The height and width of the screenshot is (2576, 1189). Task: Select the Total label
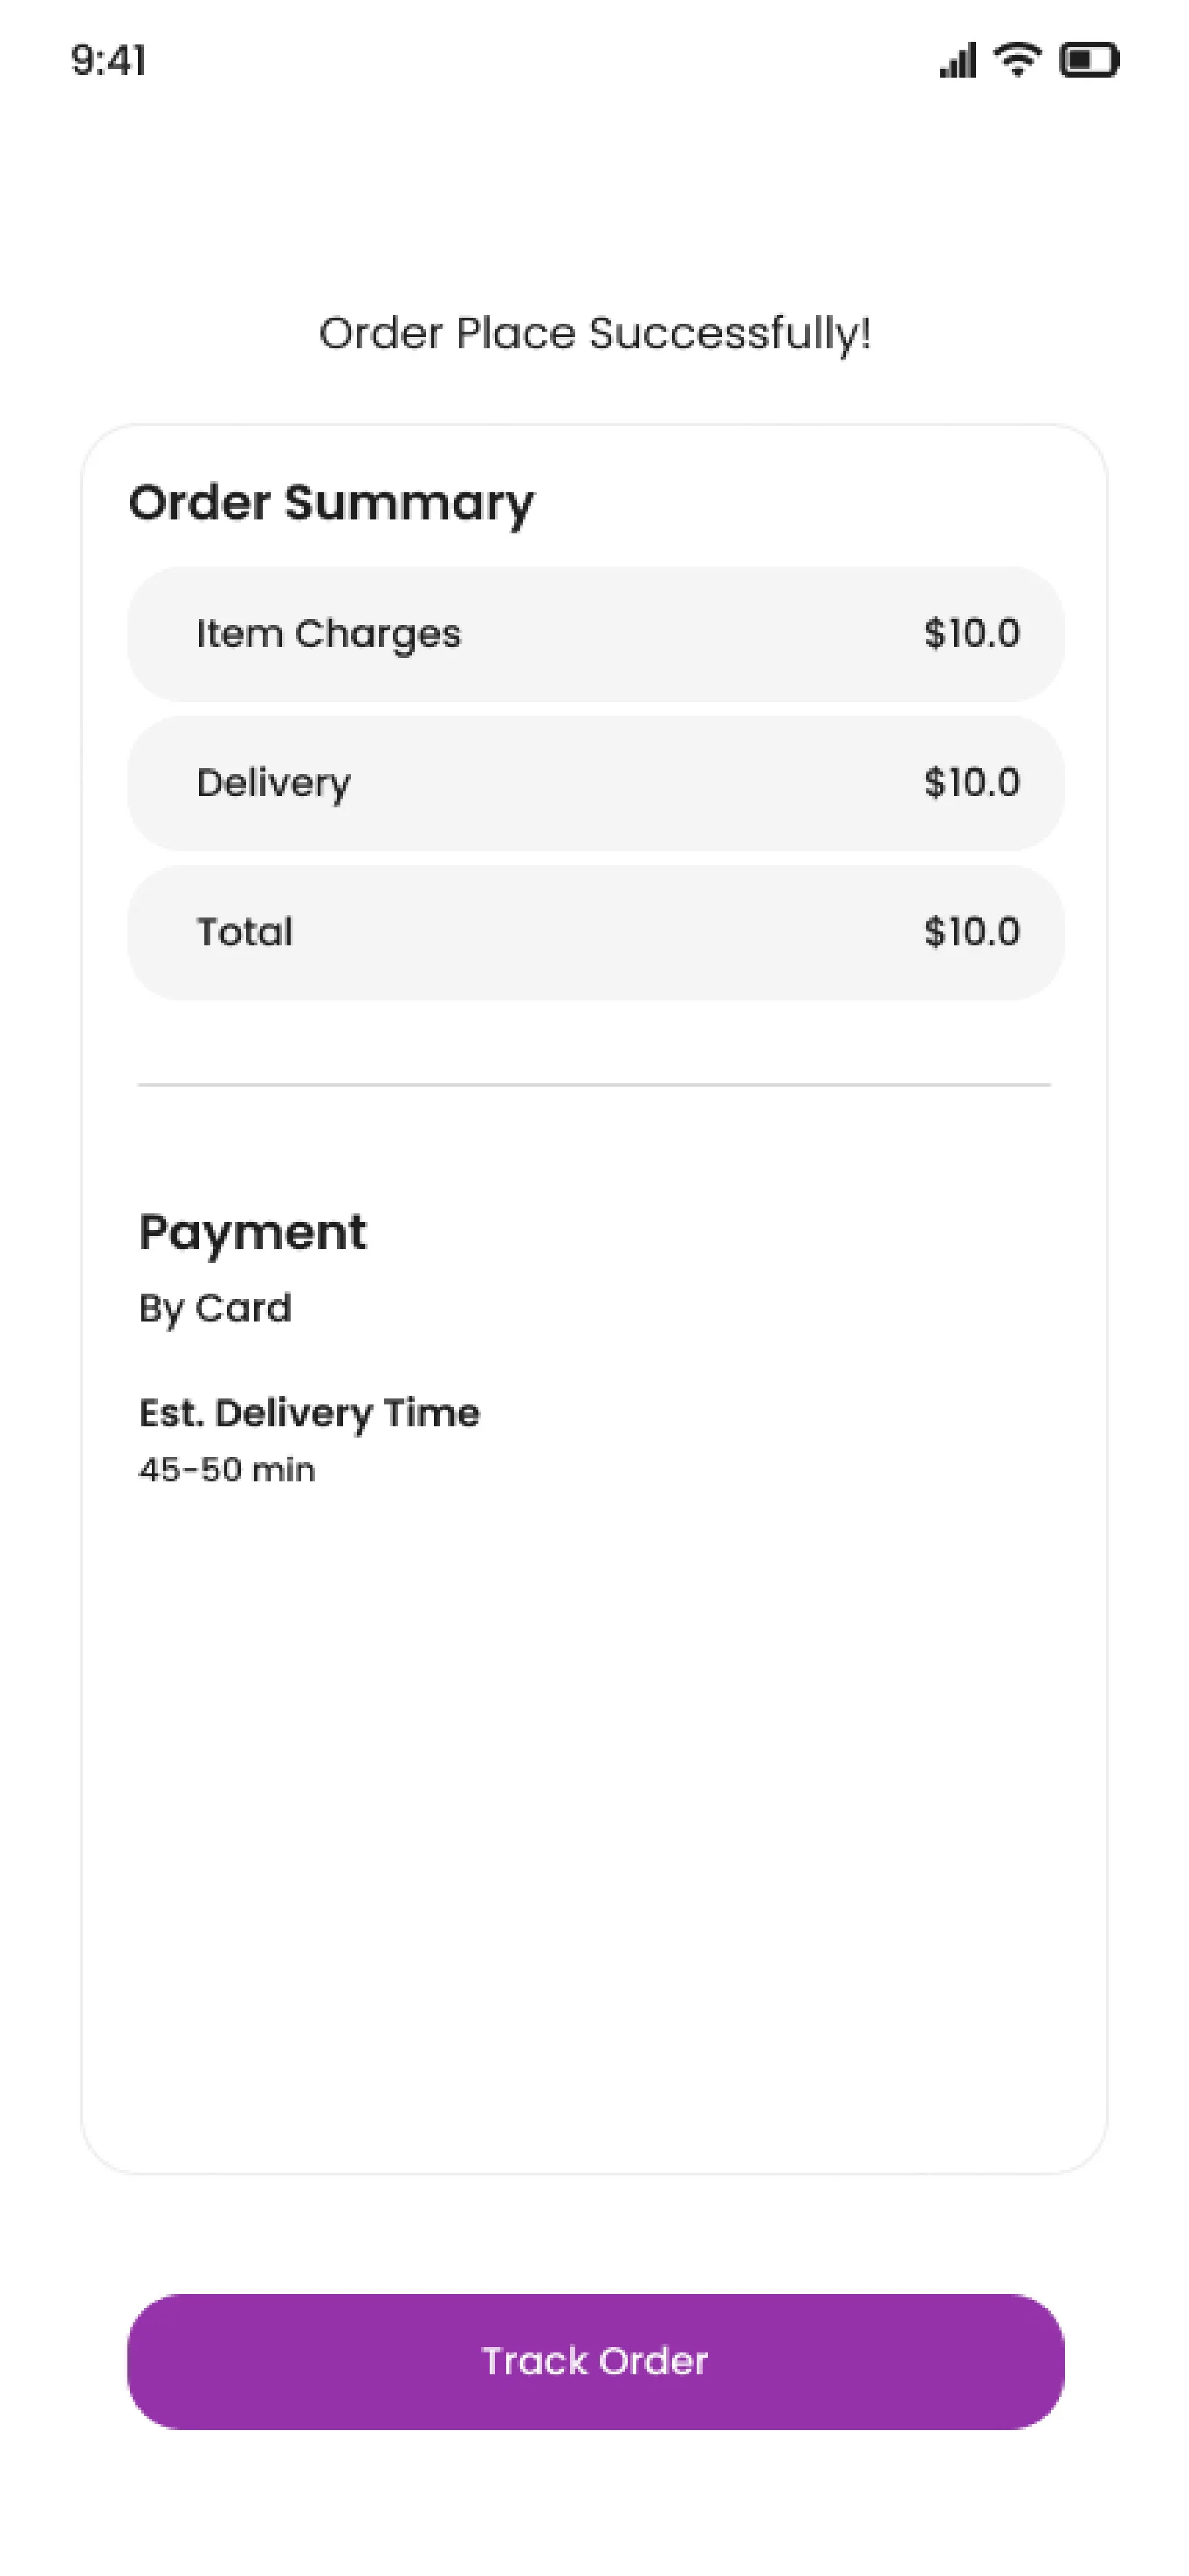point(244,932)
